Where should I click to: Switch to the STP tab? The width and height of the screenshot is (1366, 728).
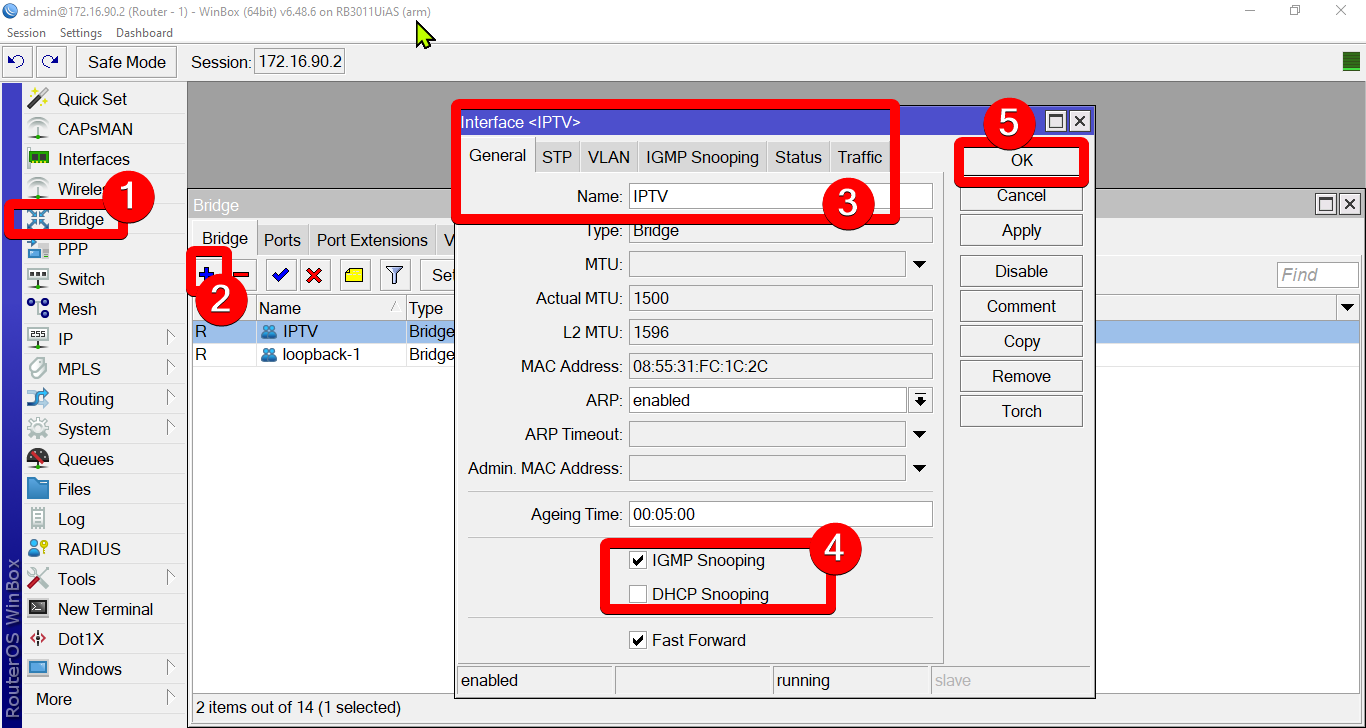coord(557,157)
